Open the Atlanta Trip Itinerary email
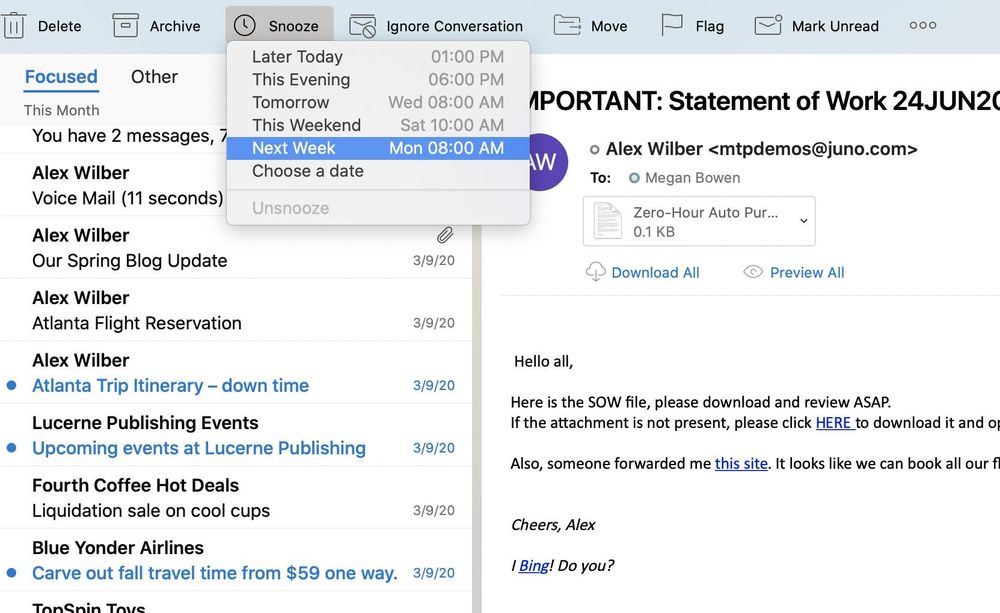Viewport: 1000px width, 613px height. tap(170, 386)
